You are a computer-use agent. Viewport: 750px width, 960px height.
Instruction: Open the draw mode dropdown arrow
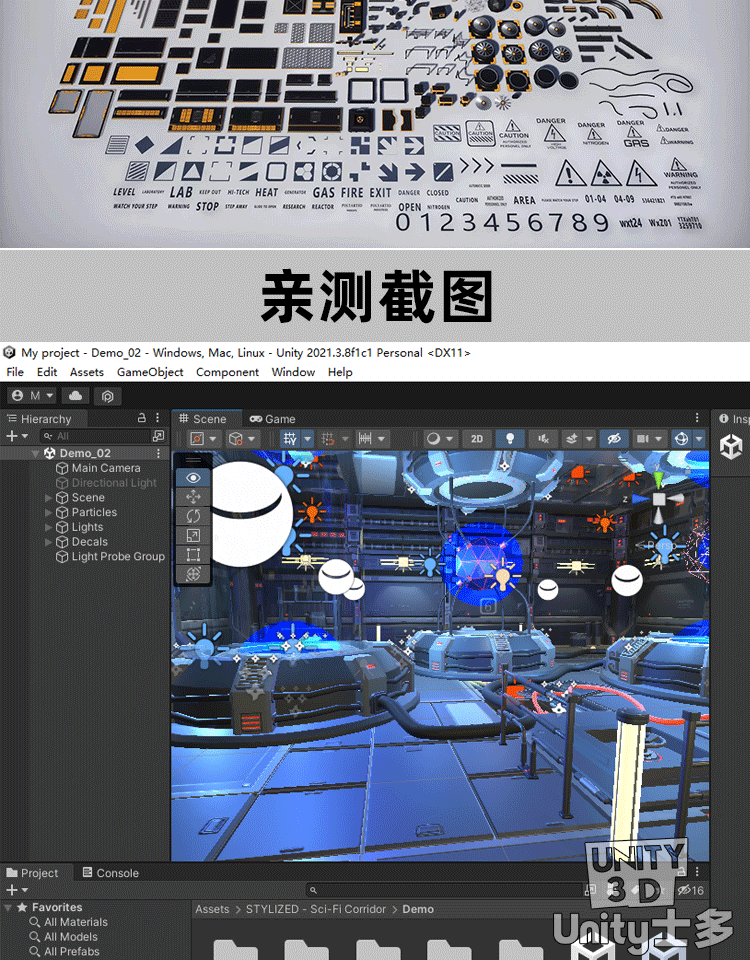coord(449,438)
